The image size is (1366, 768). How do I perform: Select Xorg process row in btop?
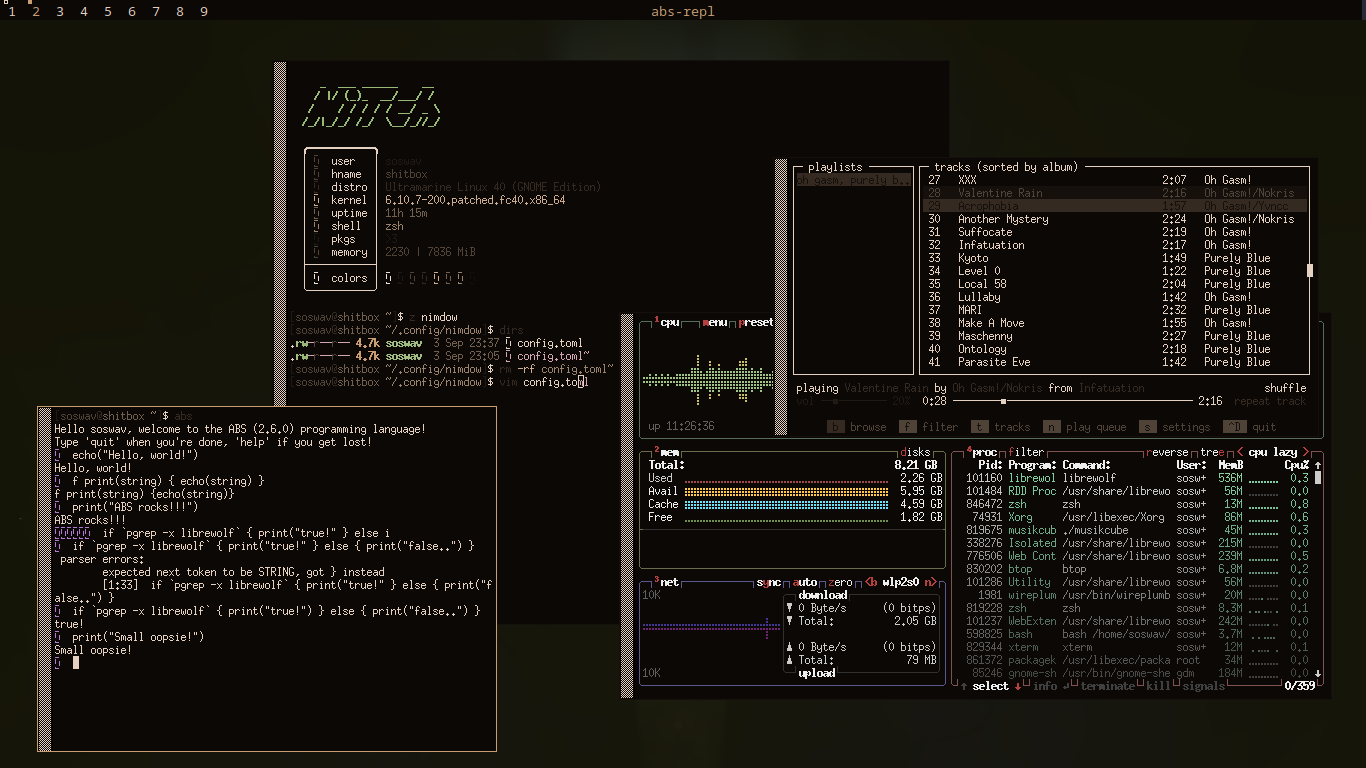coord(1137,517)
